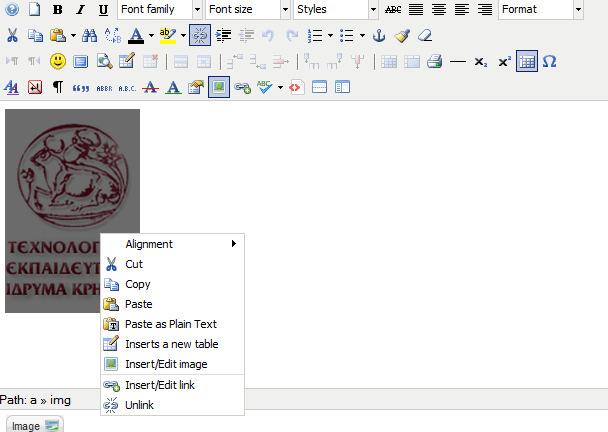Click the insert table toolbar icon

[127, 61]
